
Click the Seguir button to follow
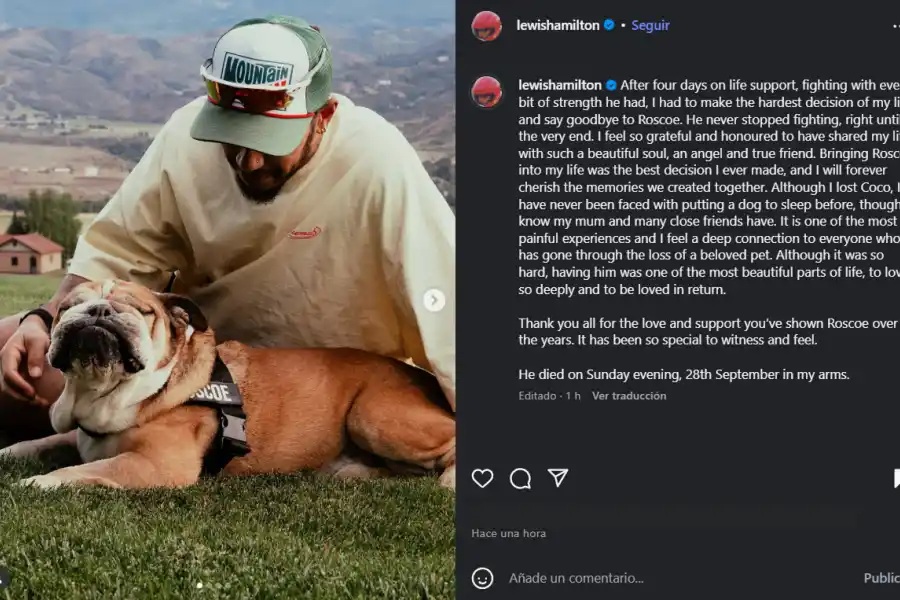coord(650,24)
